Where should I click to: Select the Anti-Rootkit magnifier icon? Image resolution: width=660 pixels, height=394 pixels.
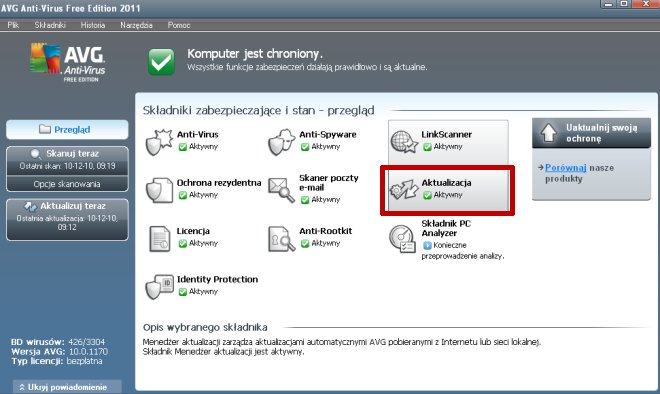coord(282,239)
